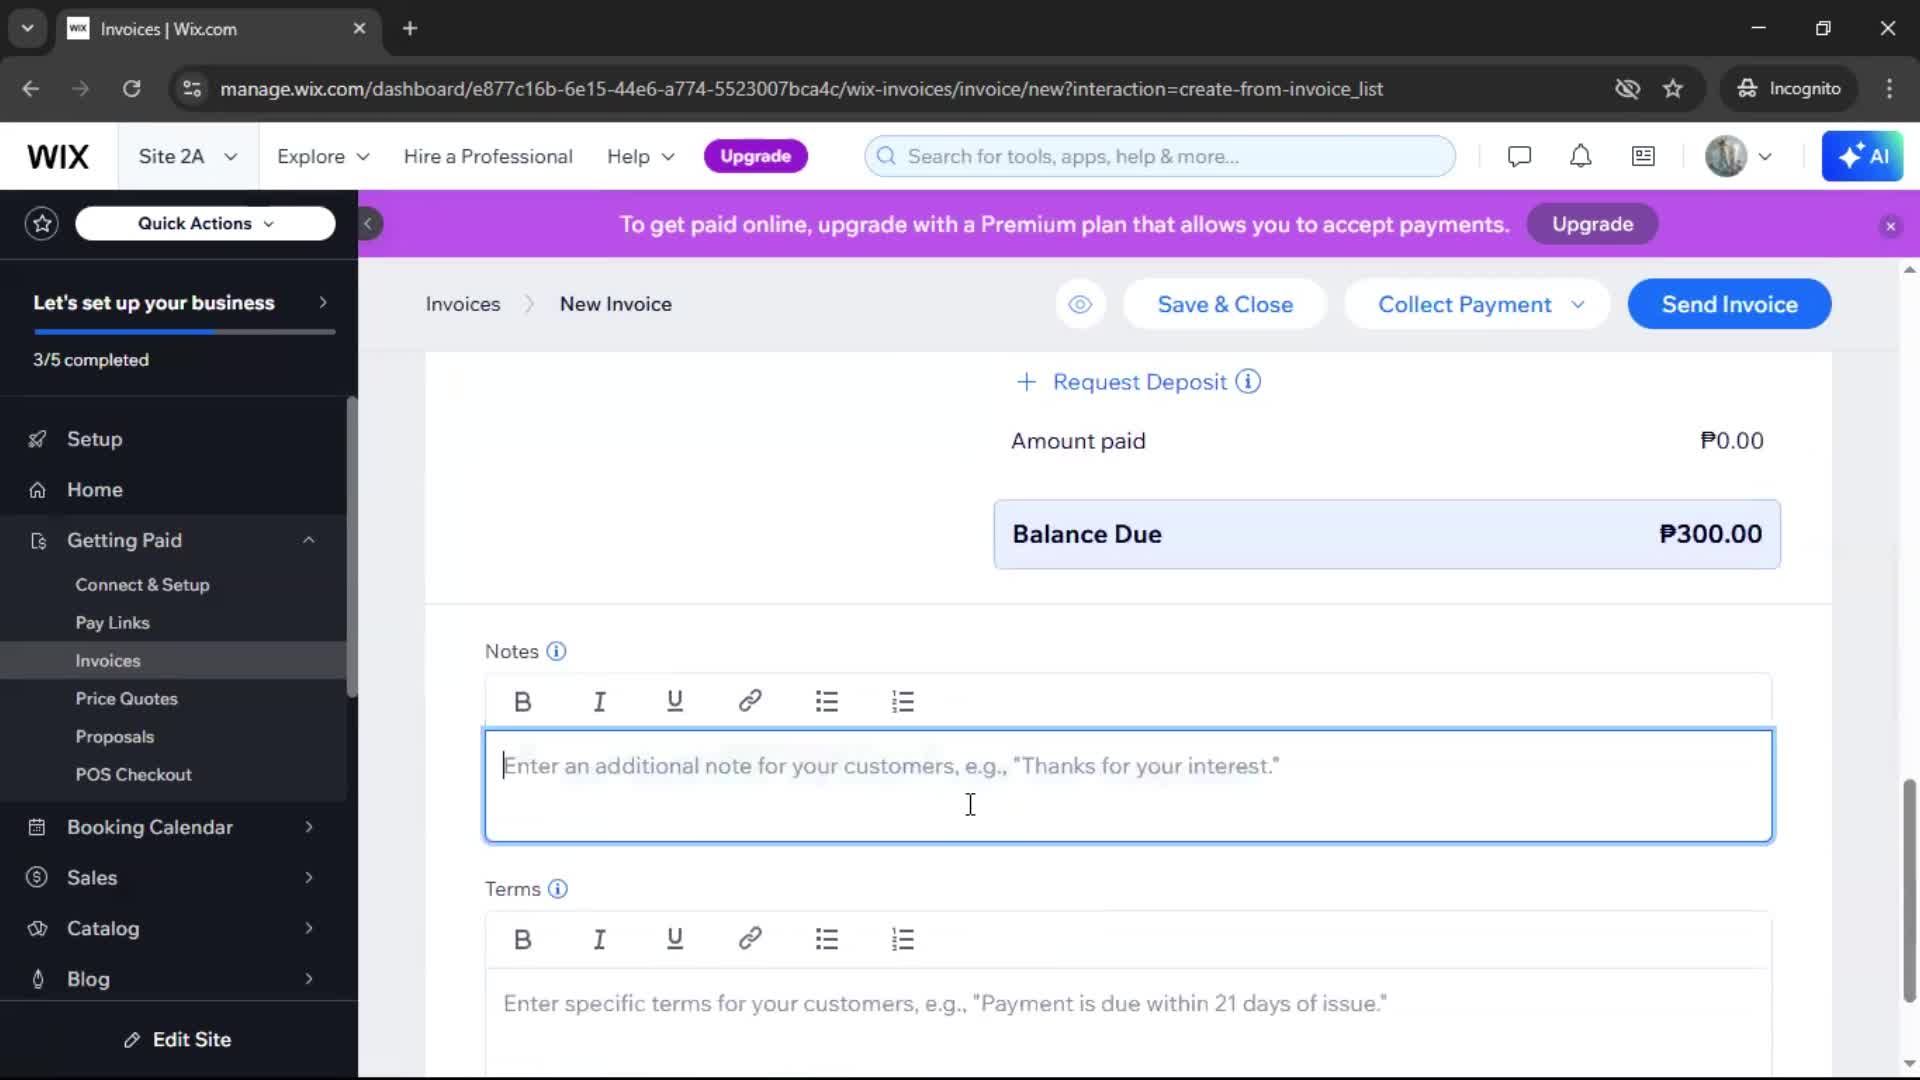The height and width of the screenshot is (1080, 1920).
Task: Go back to Invoices breadcrumb
Action: pos(463,305)
